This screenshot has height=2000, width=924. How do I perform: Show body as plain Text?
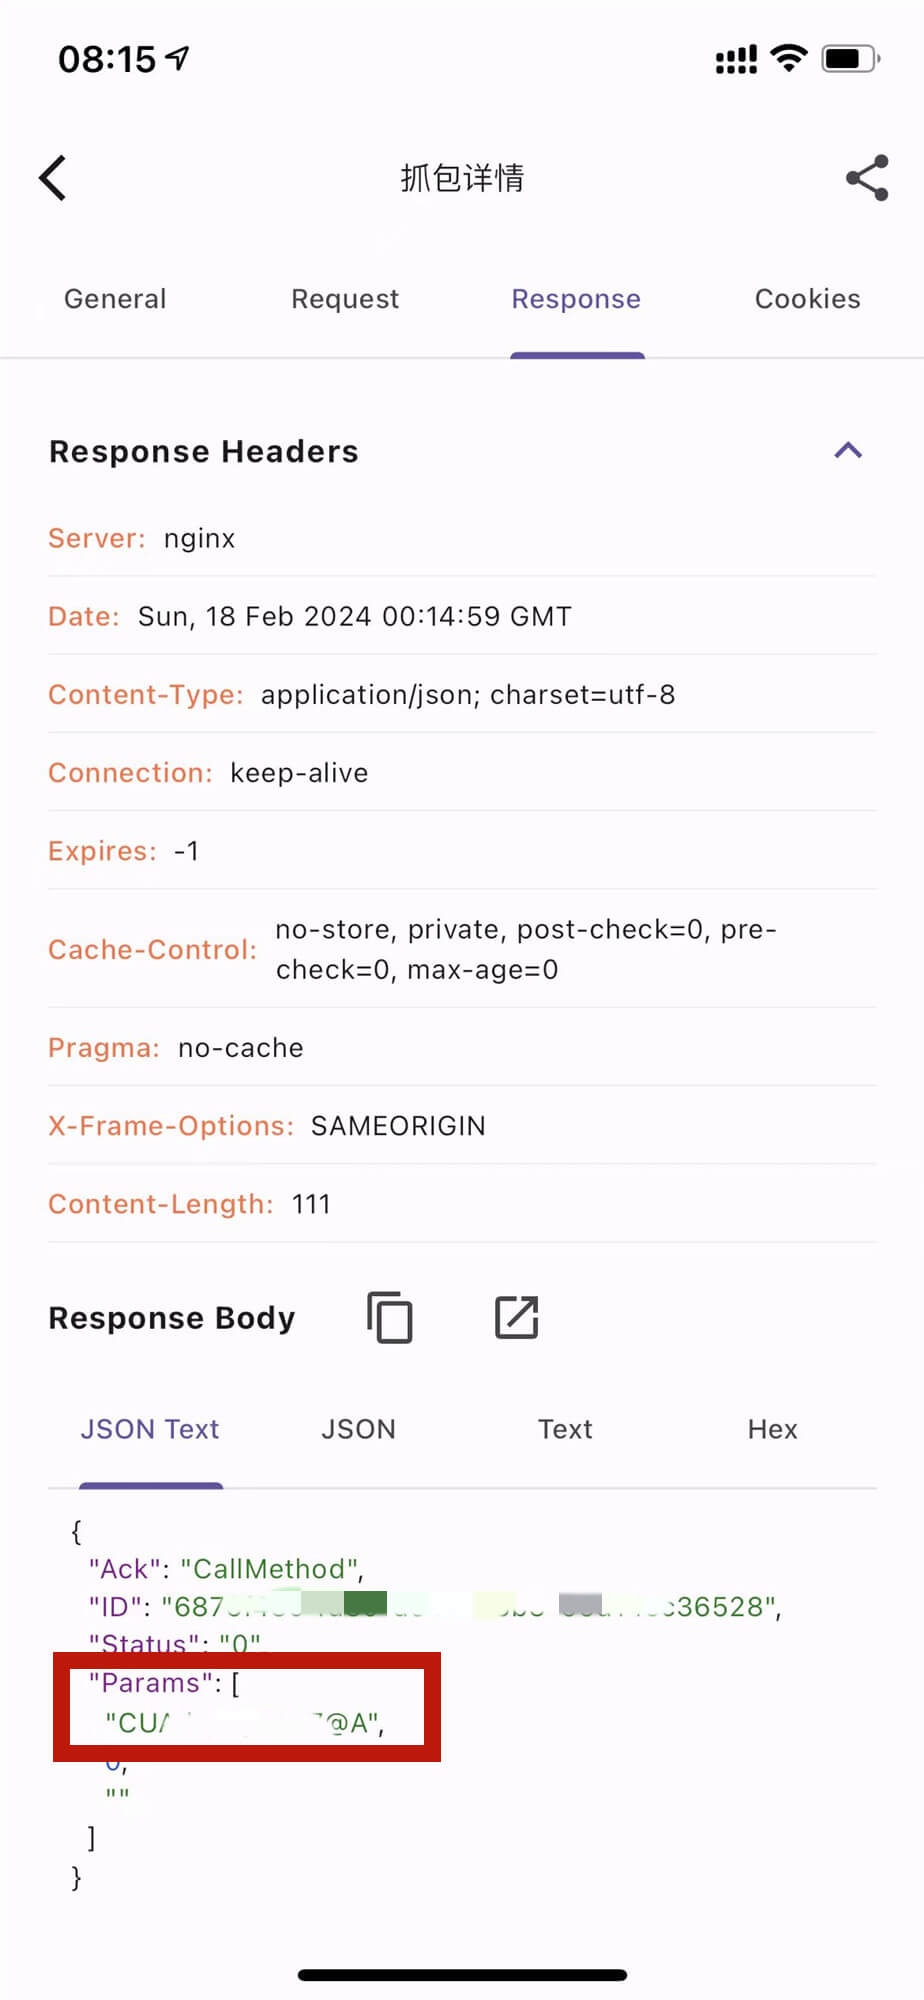point(565,1429)
